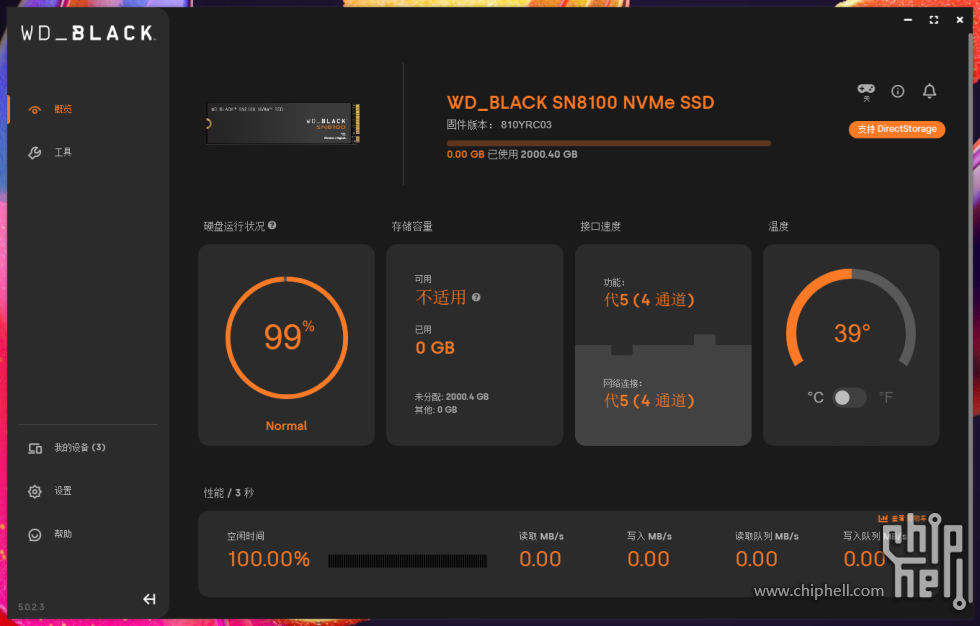Click the WD_BLACK logo in sidebar
This screenshot has height=626, width=980.
click(88, 33)
